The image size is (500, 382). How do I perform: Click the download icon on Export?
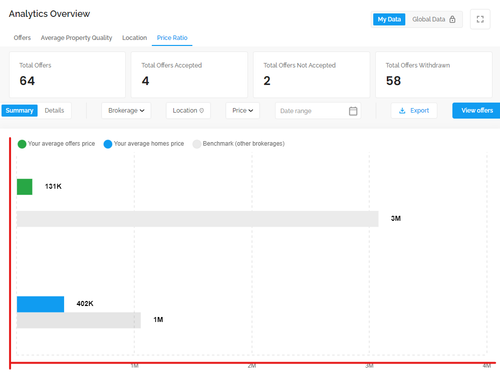click(402, 111)
